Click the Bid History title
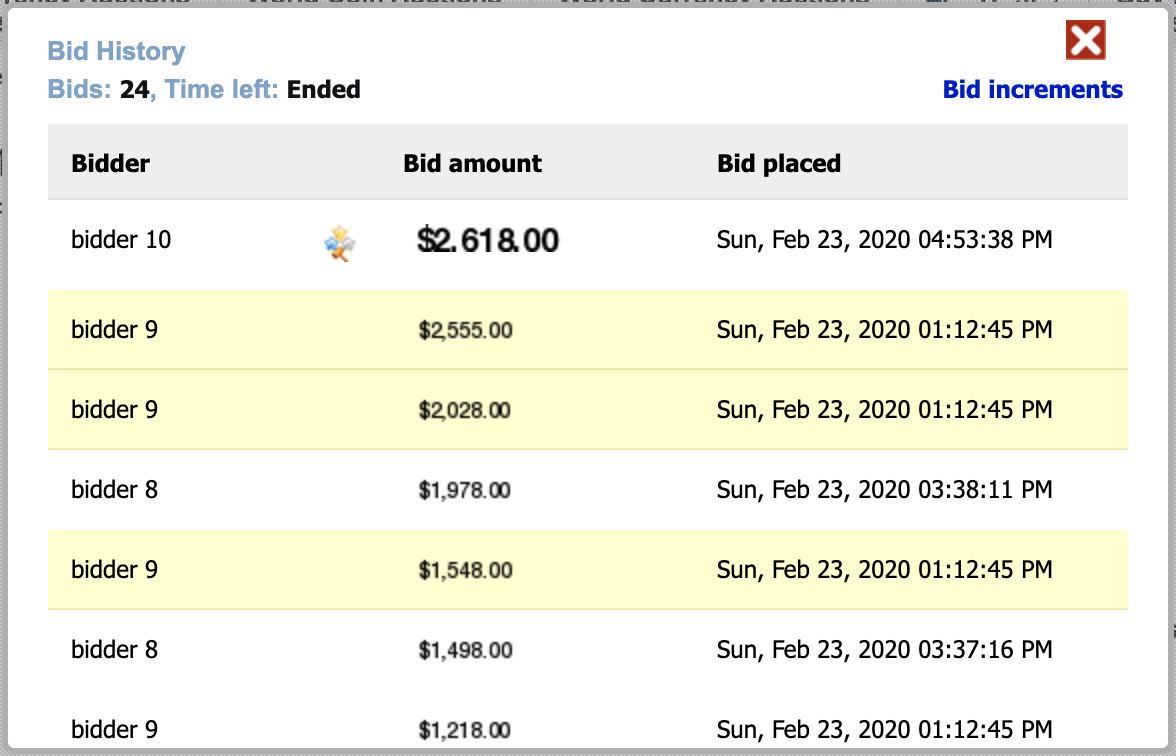Image resolution: width=1176 pixels, height=756 pixels. pos(116,51)
